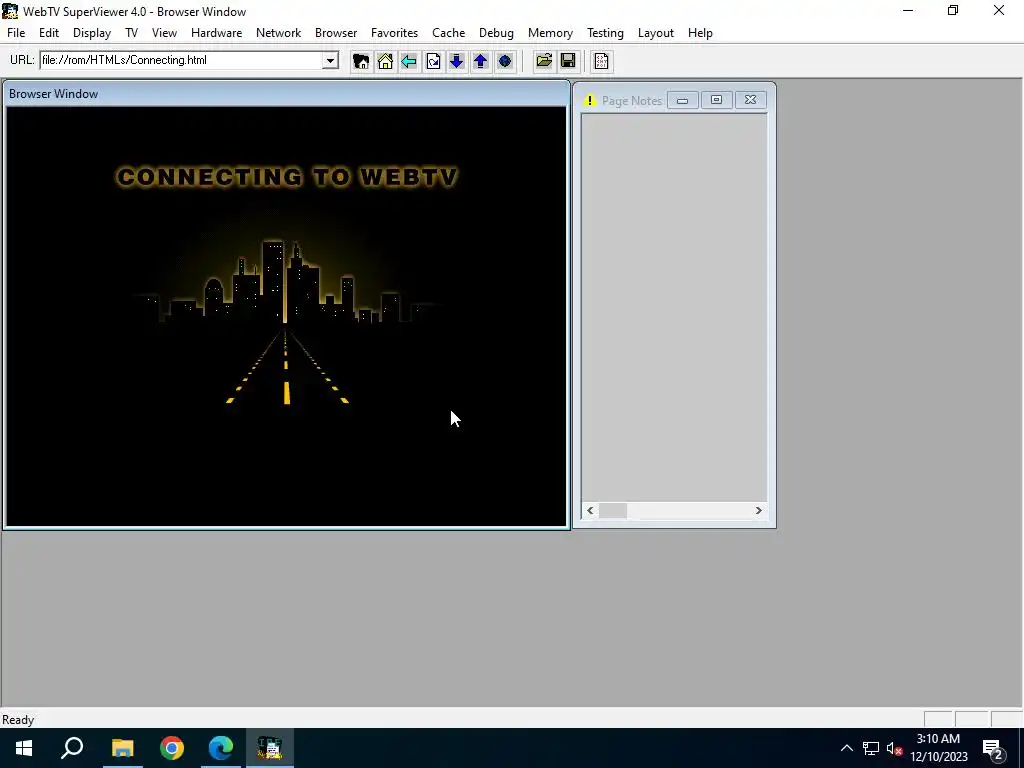
Task: Click the muted volume tray icon
Action: (895, 748)
